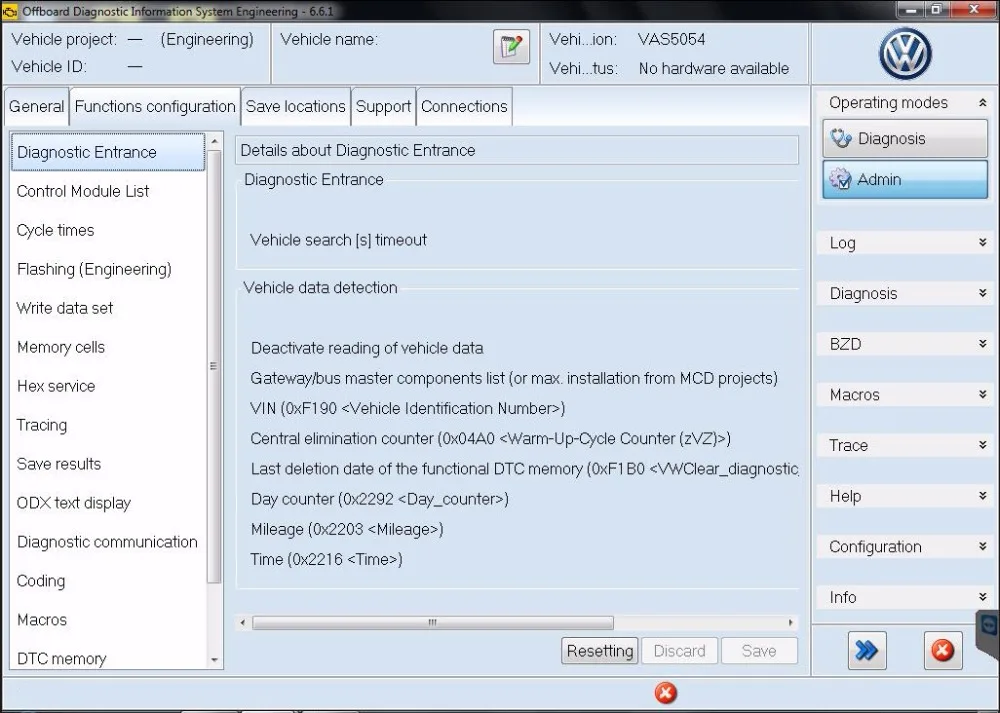This screenshot has width=1000, height=713.
Task: Select Save results entry
Action: click(108, 464)
